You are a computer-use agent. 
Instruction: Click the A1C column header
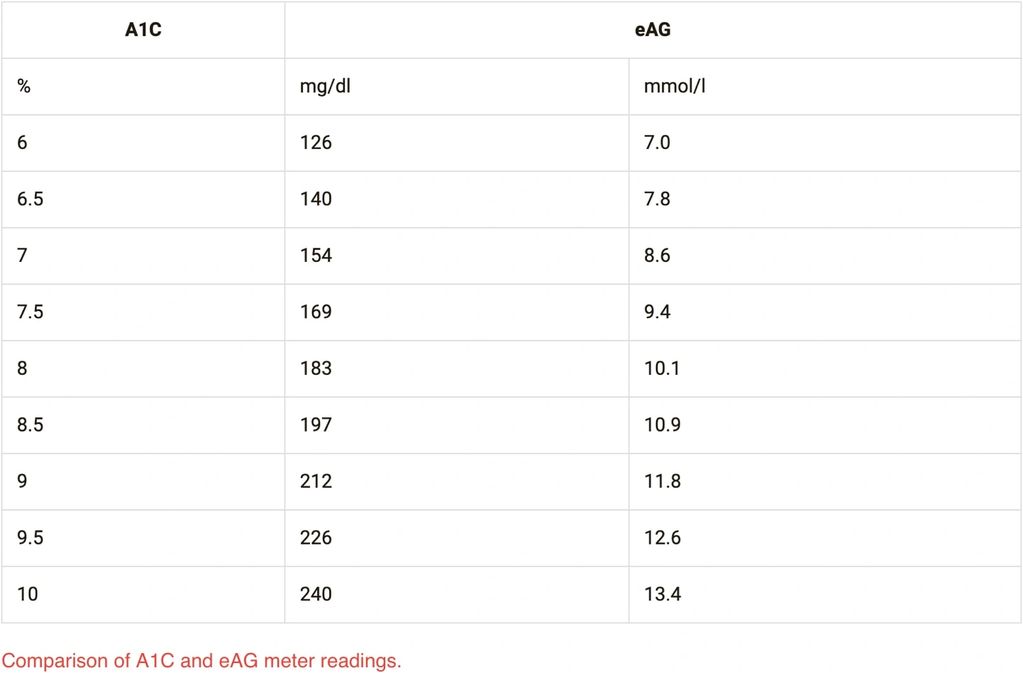coord(143,30)
